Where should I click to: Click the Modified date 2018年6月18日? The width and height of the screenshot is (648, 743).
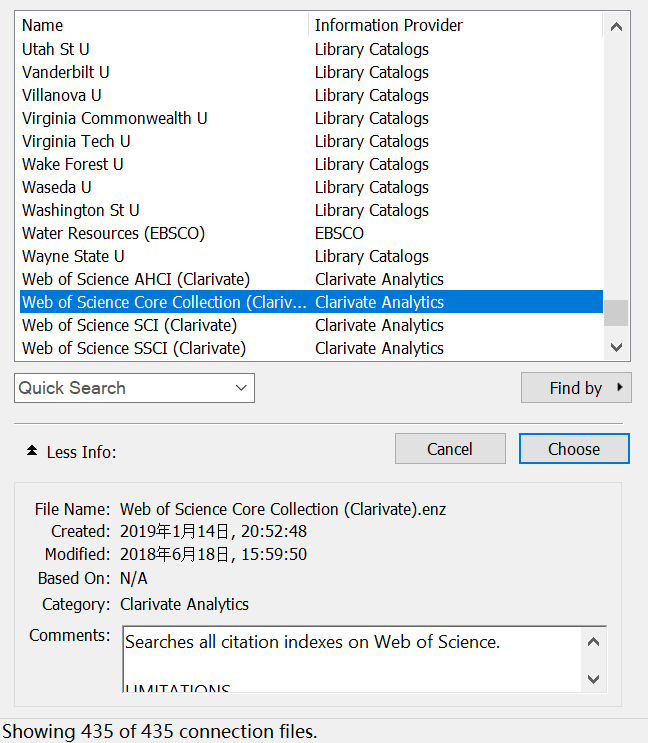(x=175, y=554)
